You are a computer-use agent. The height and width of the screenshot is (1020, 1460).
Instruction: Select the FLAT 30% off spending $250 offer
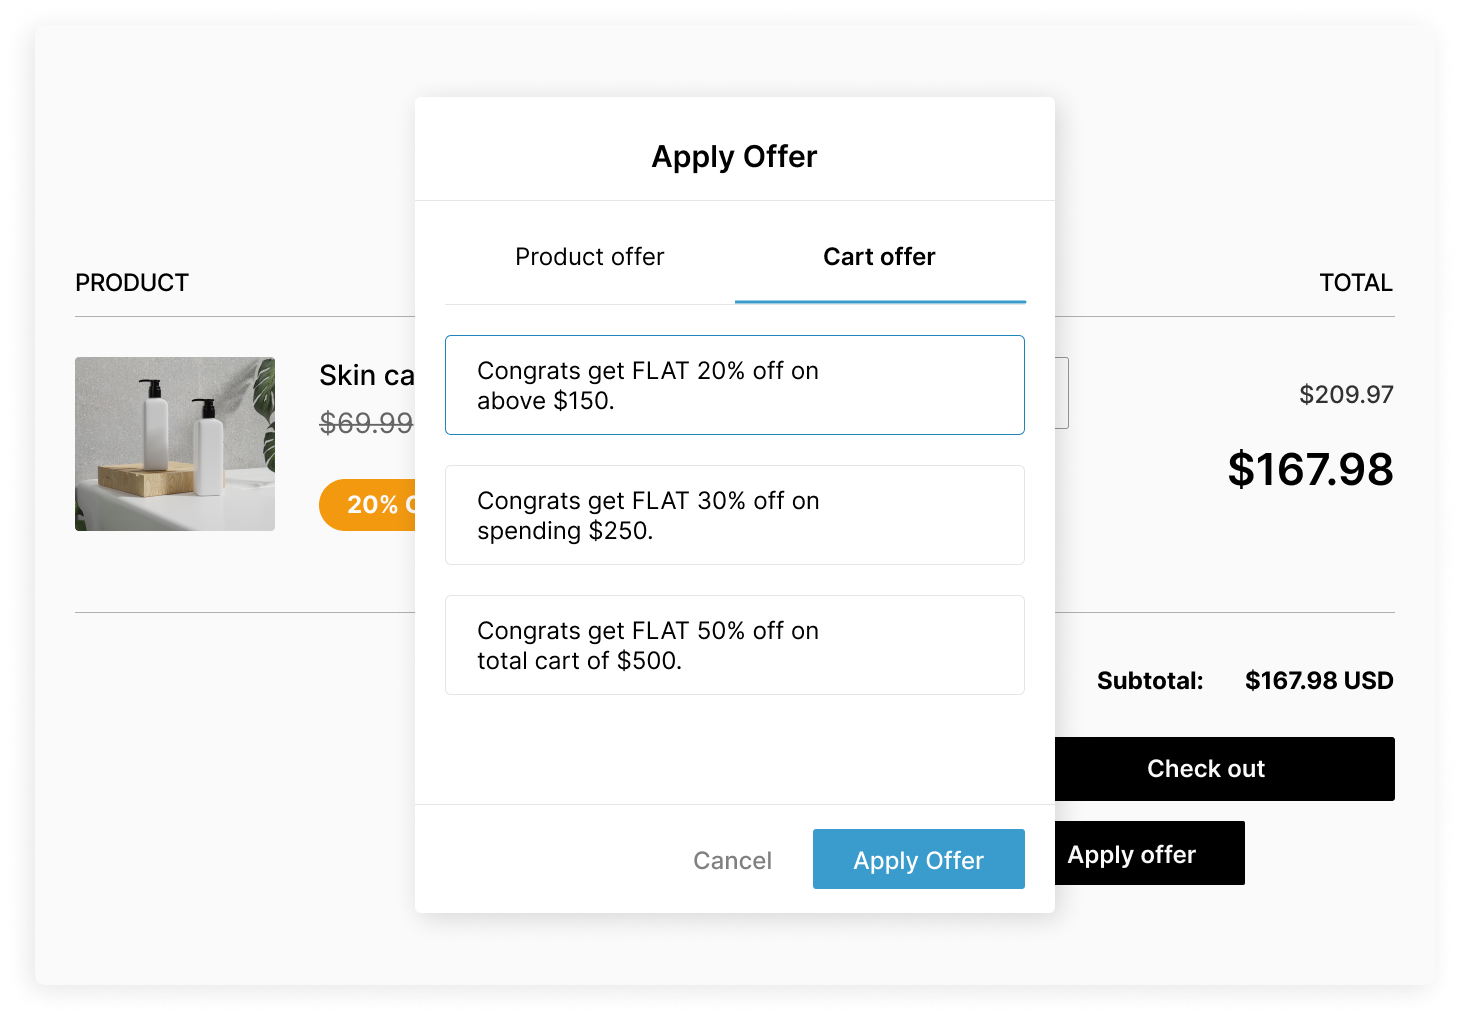734,515
